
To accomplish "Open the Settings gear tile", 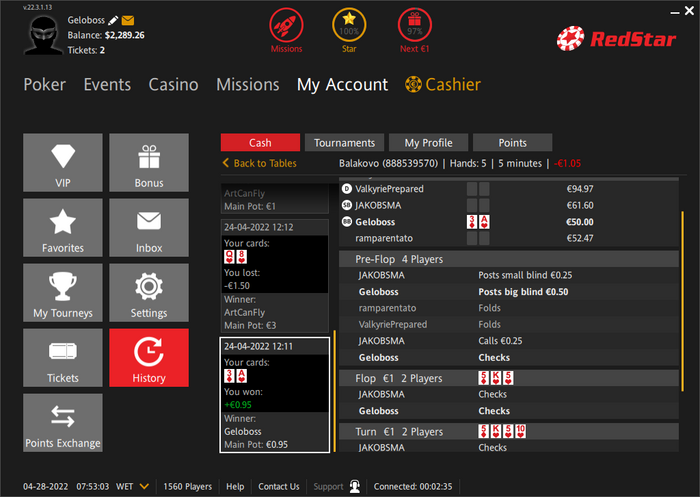I will (149, 292).
